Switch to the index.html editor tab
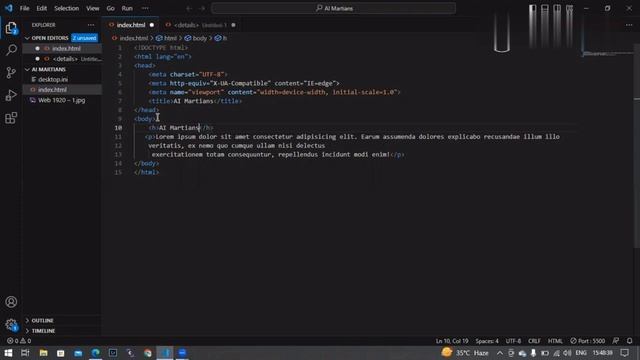Viewport: 640px width, 360px height. 131,25
